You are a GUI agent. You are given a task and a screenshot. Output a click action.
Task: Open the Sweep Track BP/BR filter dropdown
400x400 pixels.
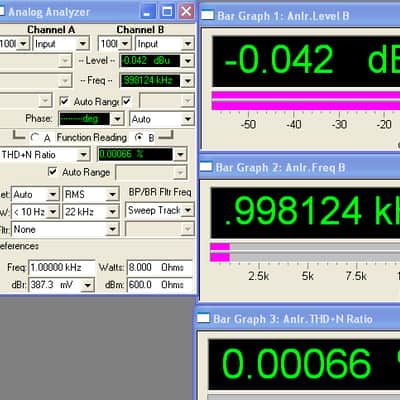[x=188, y=210]
